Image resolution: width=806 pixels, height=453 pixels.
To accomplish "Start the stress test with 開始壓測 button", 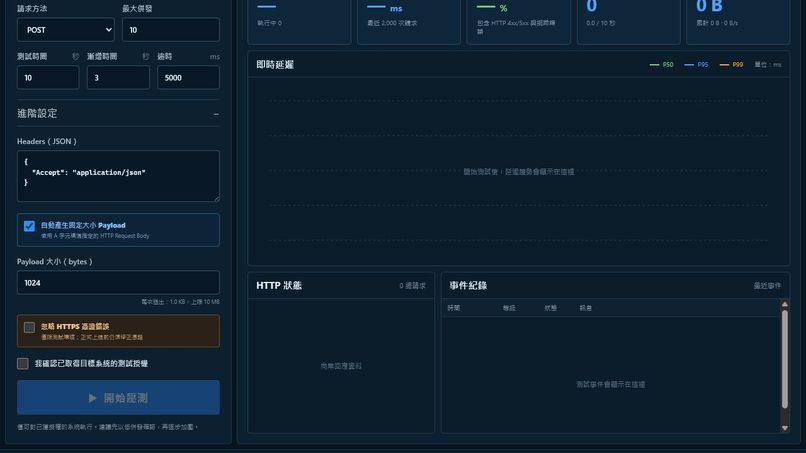I will (118, 397).
